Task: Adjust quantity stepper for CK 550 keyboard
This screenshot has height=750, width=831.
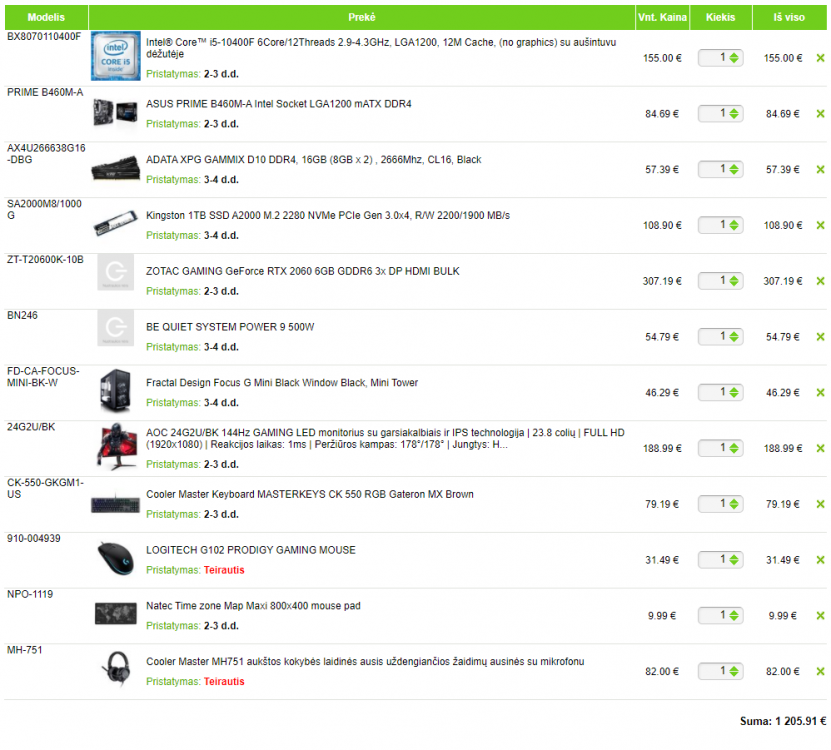Action: (x=733, y=504)
